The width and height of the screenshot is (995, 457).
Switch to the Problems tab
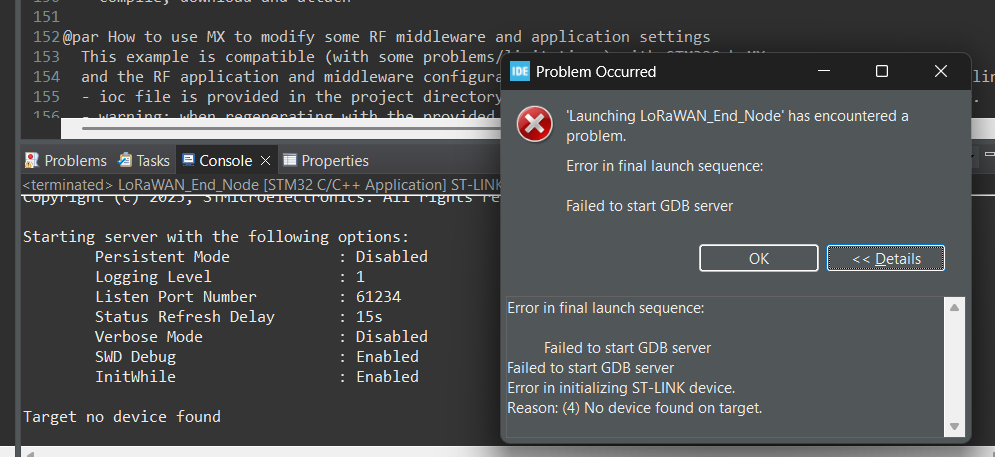pyautogui.click(x=66, y=160)
